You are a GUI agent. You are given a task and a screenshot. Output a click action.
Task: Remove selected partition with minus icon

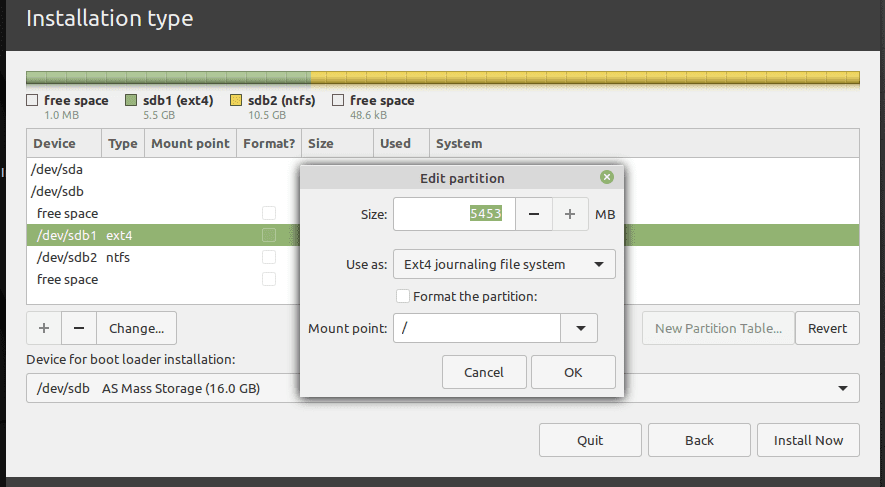click(x=79, y=328)
